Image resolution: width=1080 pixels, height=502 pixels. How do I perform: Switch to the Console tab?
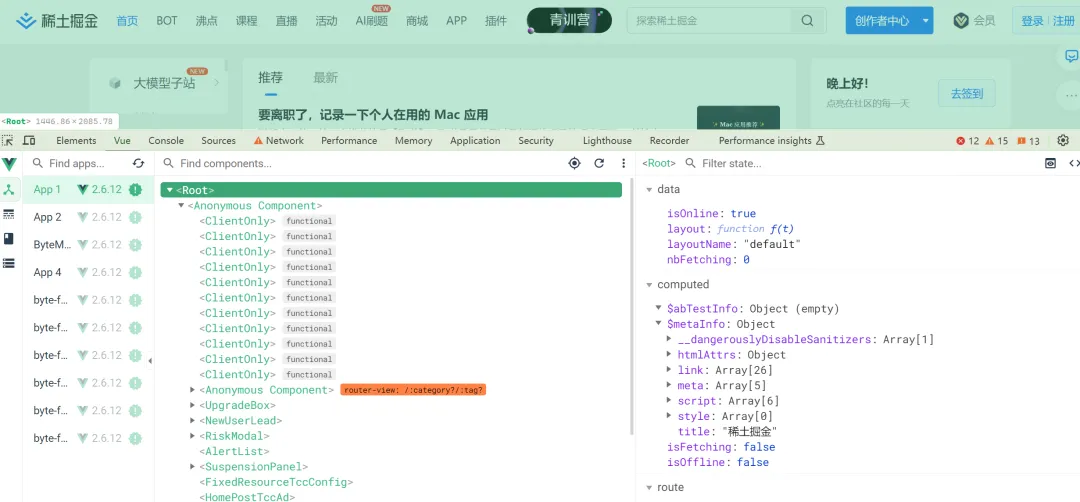166,140
